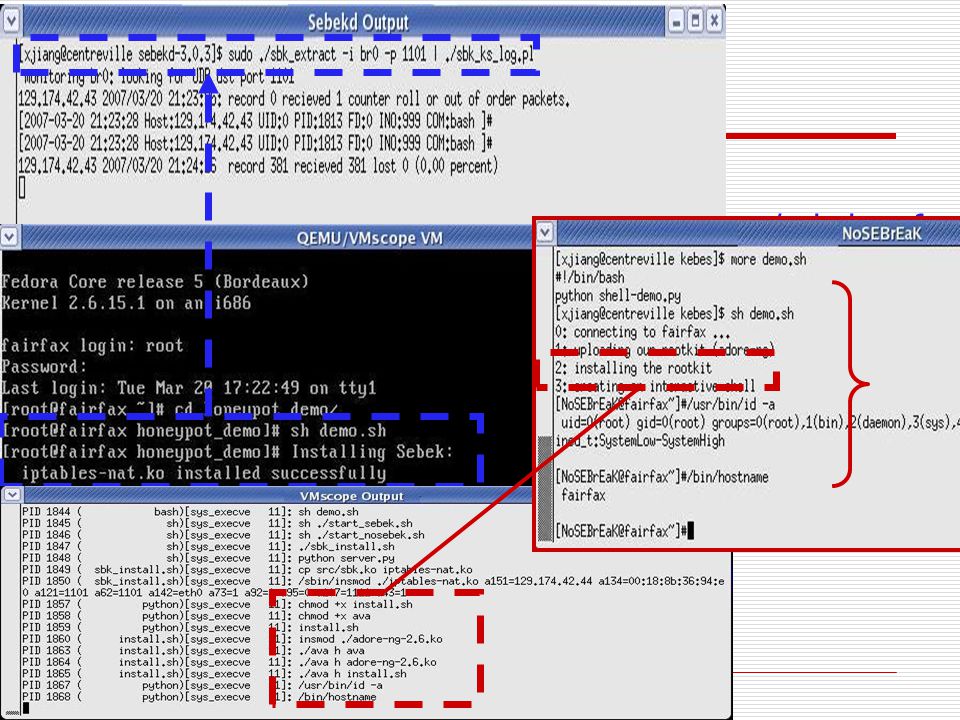Open the NoSEBrEaK window menu button
Image resolution: width=960 pixels, height=720 pixels.
tap(545, 233)
